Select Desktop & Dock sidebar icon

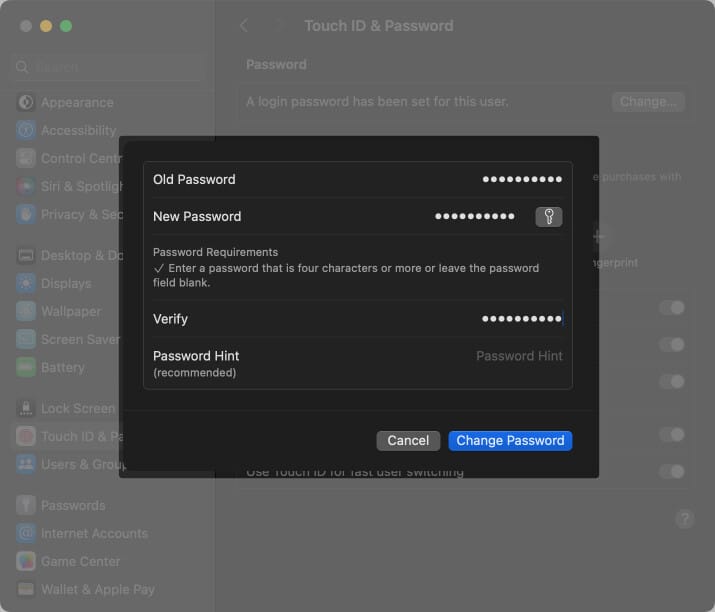(26, 255)
